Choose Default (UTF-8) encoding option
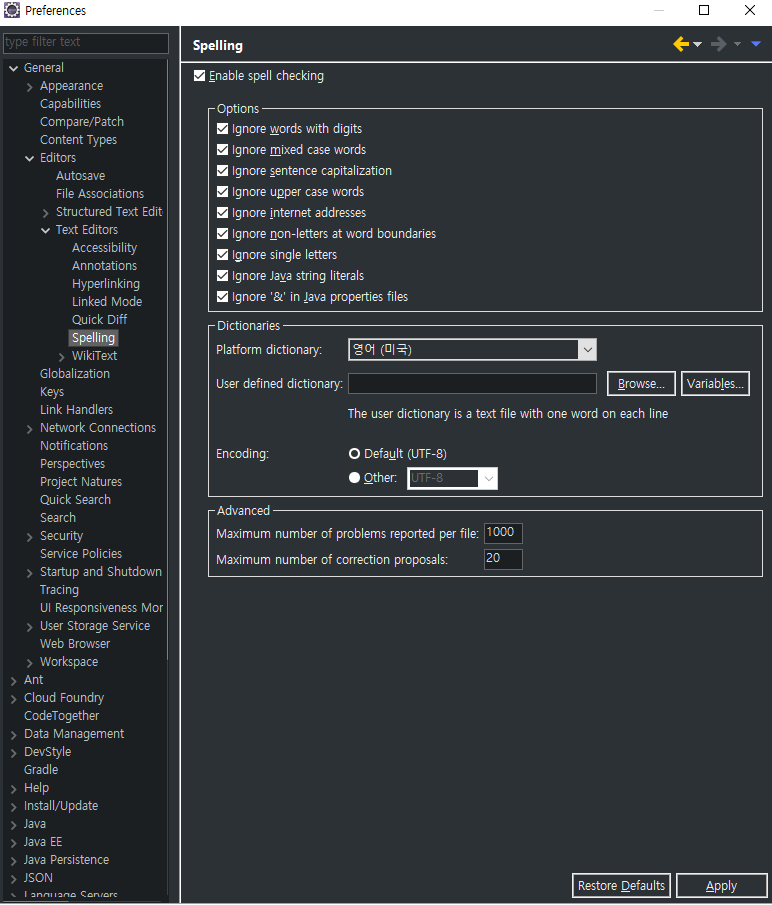The image size is (772, 905). pos(354,454)
